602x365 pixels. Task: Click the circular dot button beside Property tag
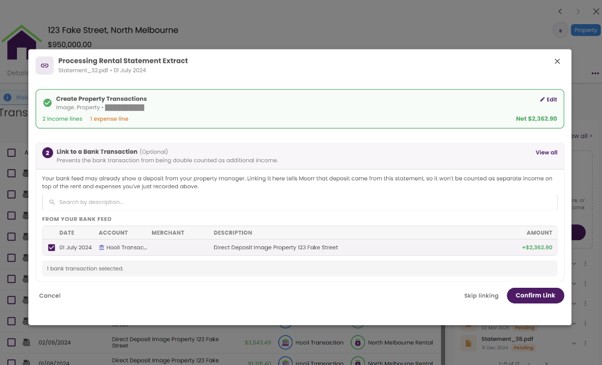pos(560,30)
